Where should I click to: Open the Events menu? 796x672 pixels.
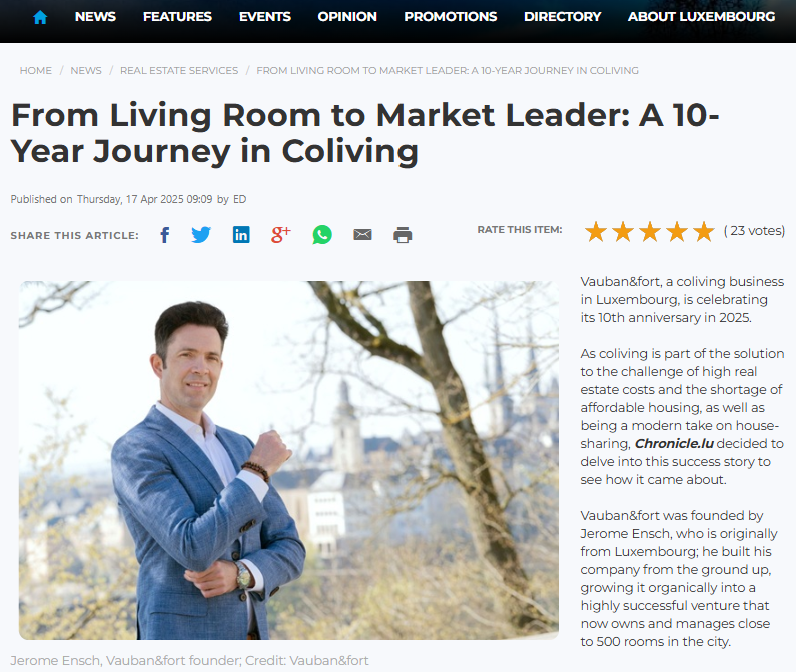[264, 17]
